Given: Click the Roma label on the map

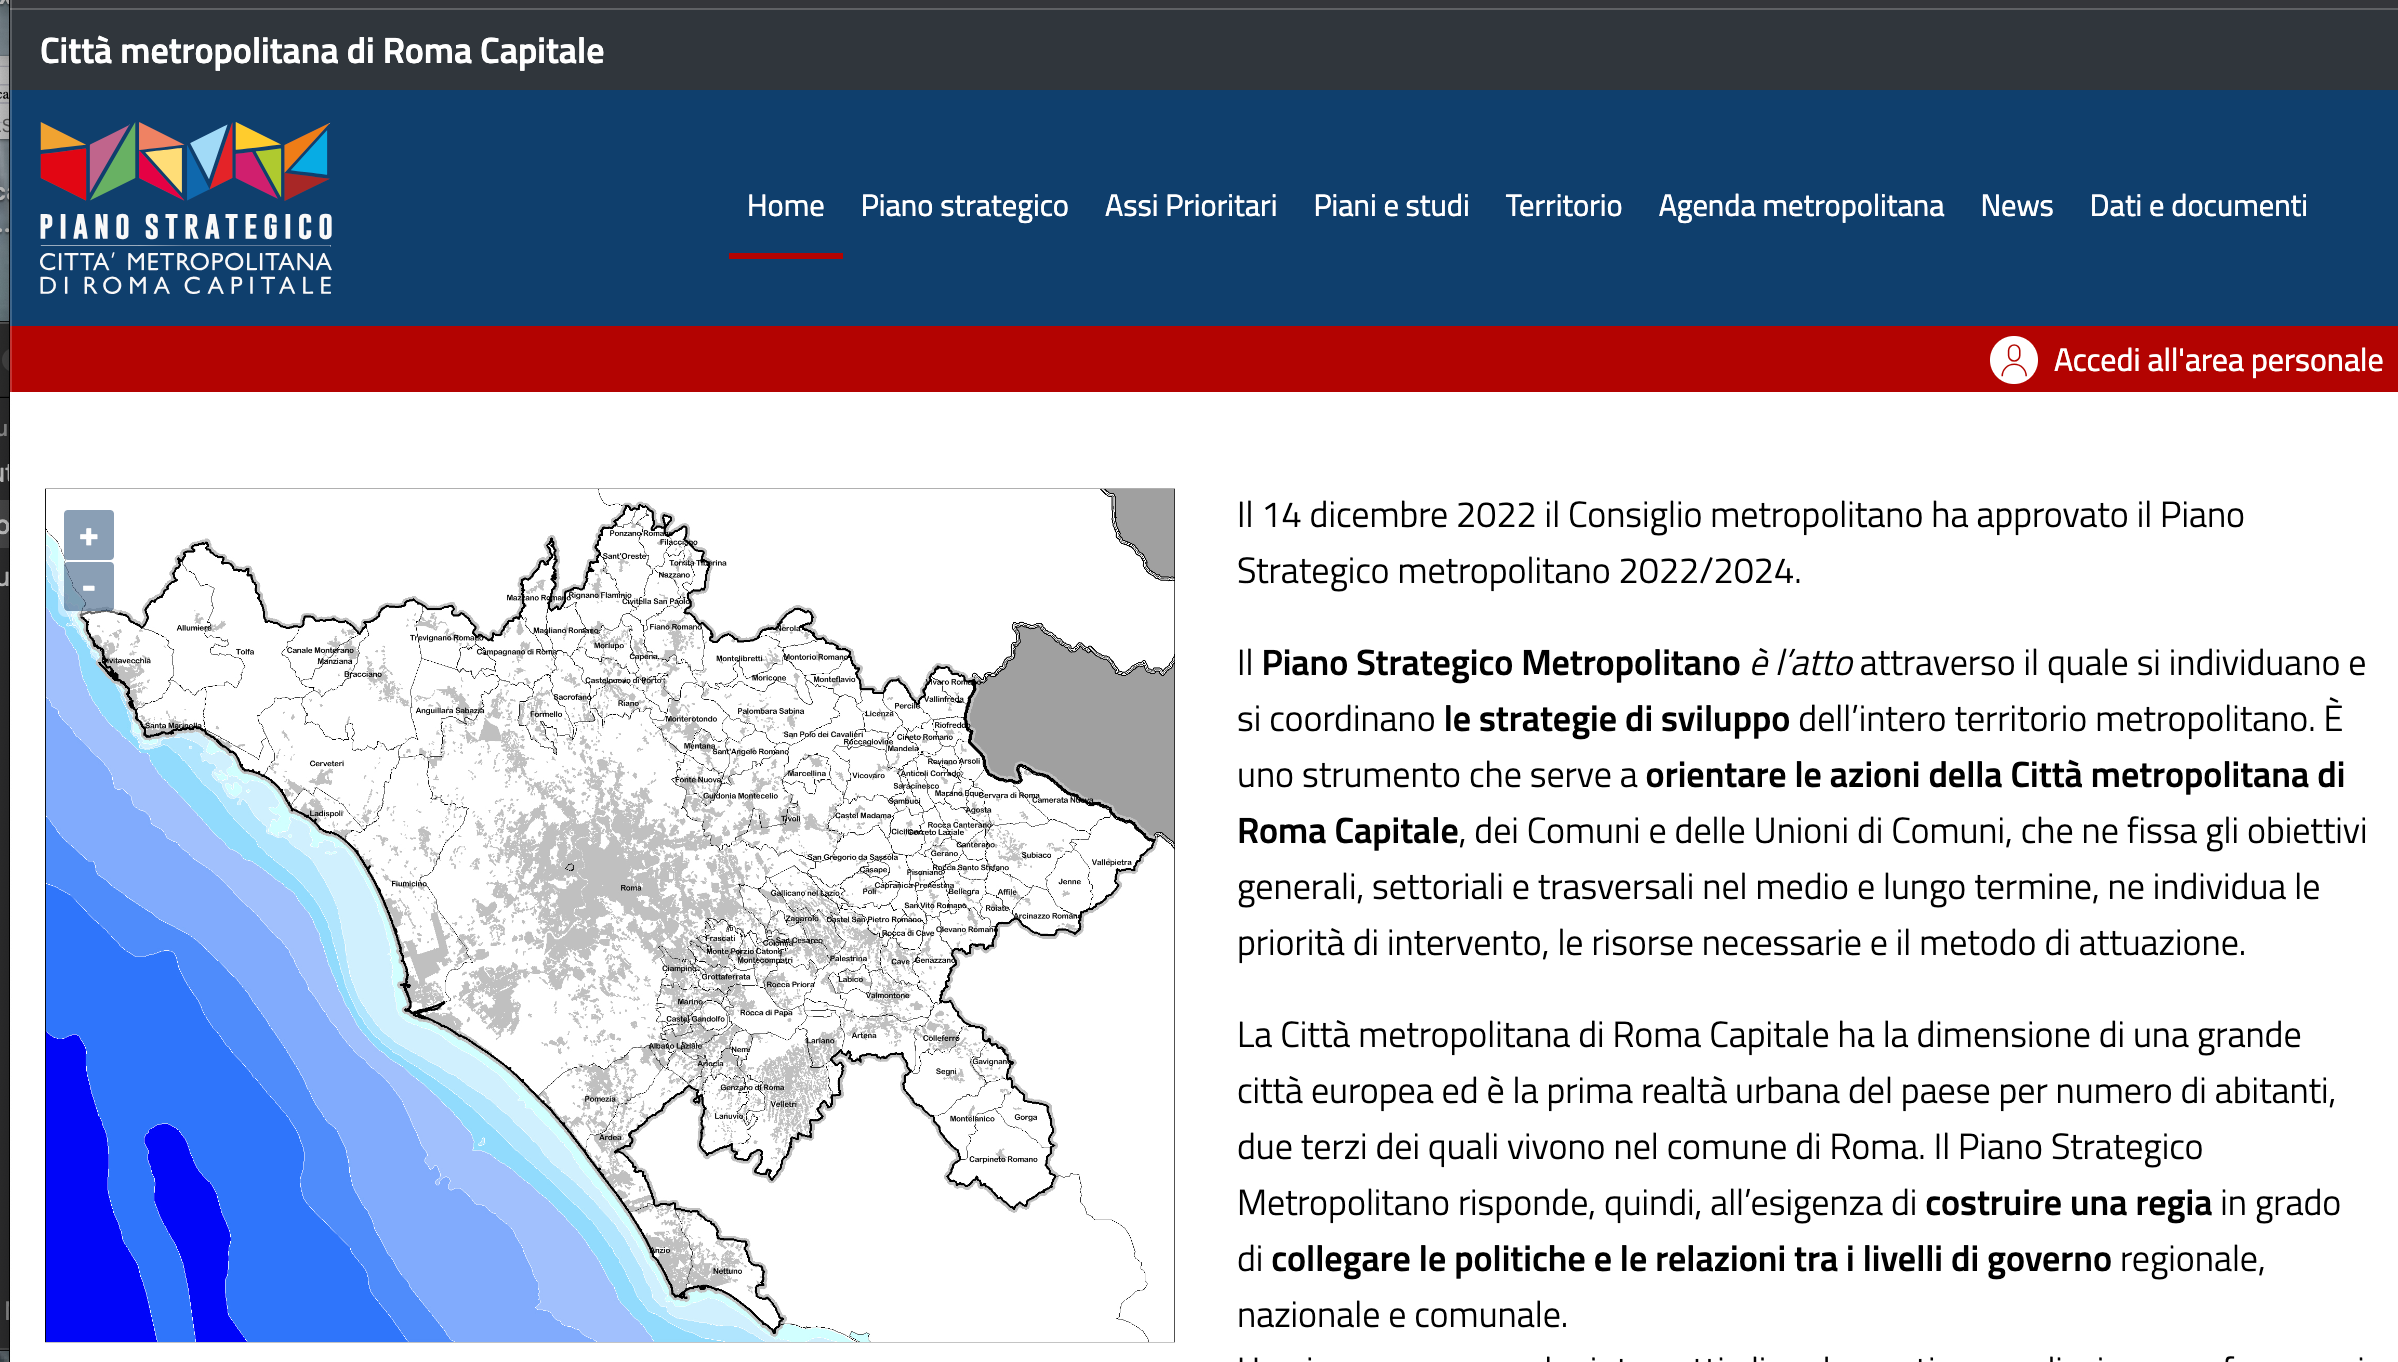Looking at the screenshot, I should tap(630, 887).
